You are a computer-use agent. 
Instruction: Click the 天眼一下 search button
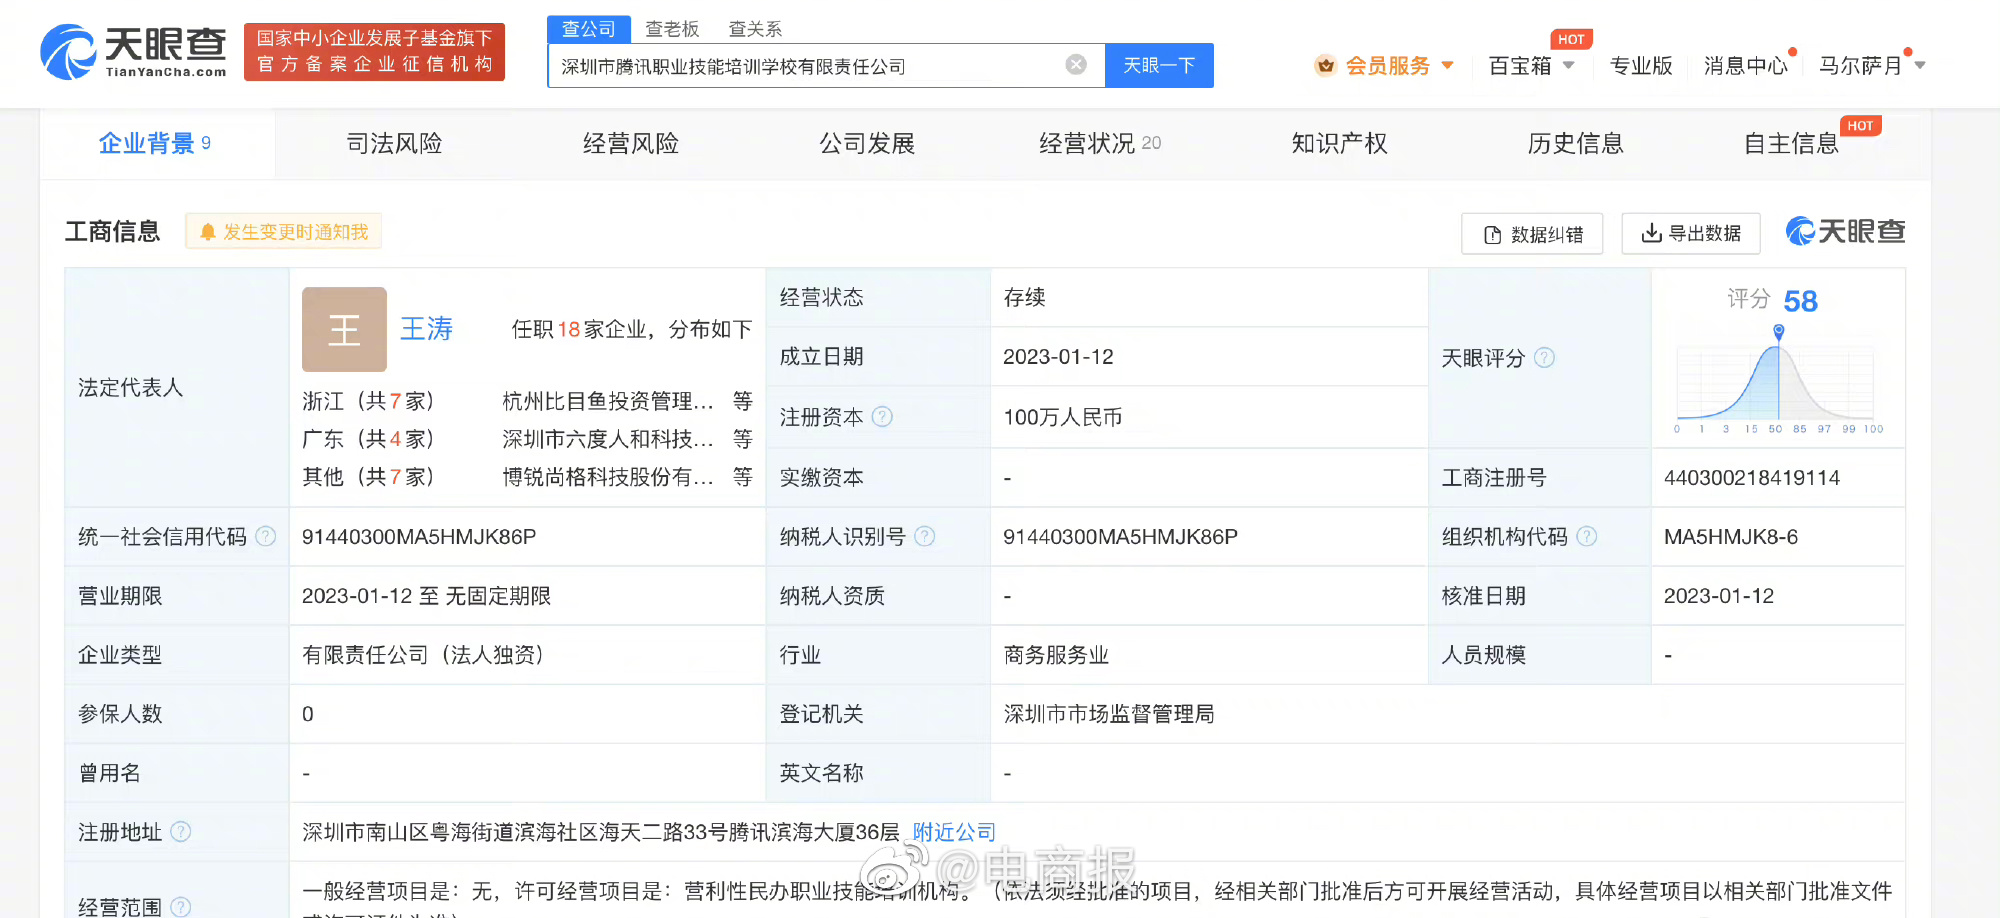(x=1159, y=65)
